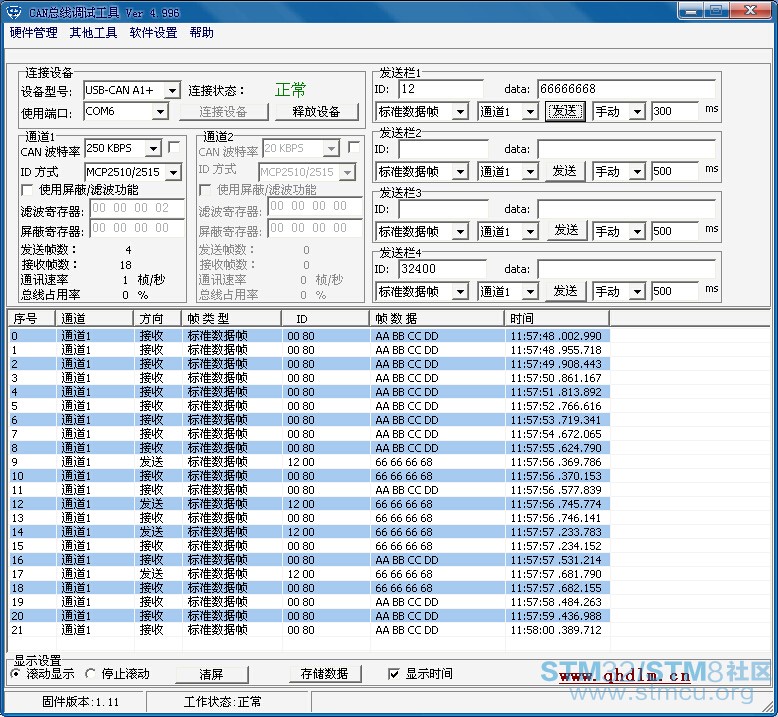Select row with time 11:58:00 .389.712

click(309, 630)
